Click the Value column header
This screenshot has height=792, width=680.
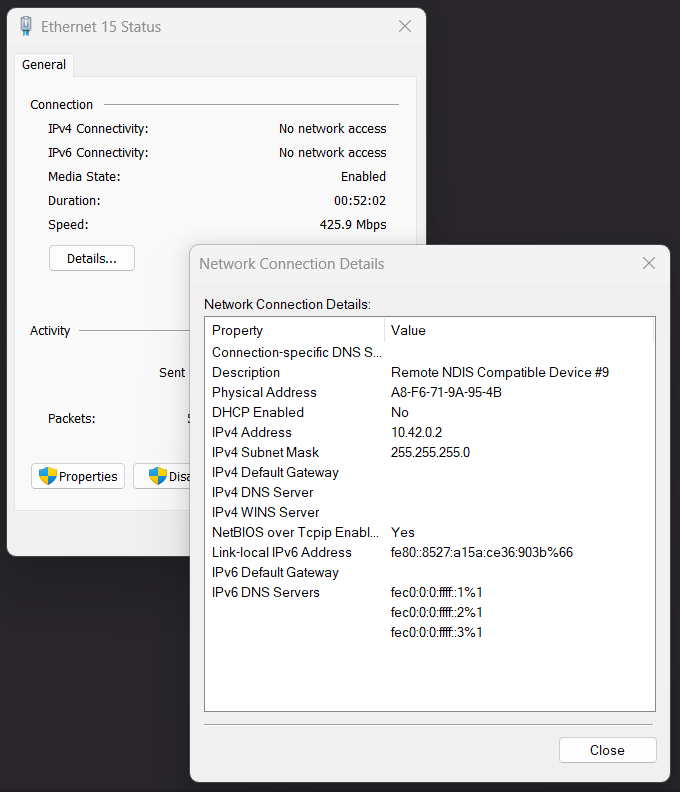pos(408,331)
